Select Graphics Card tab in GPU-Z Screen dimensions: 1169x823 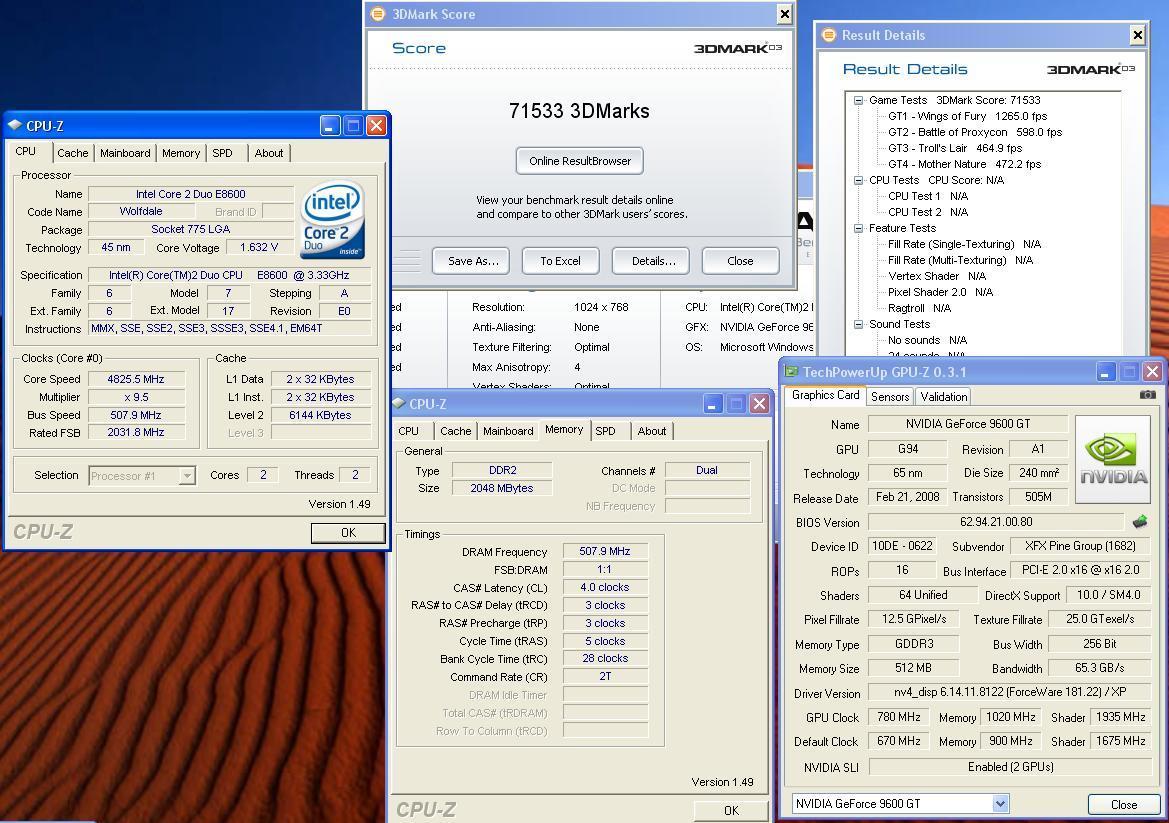(x=825, y=395)
